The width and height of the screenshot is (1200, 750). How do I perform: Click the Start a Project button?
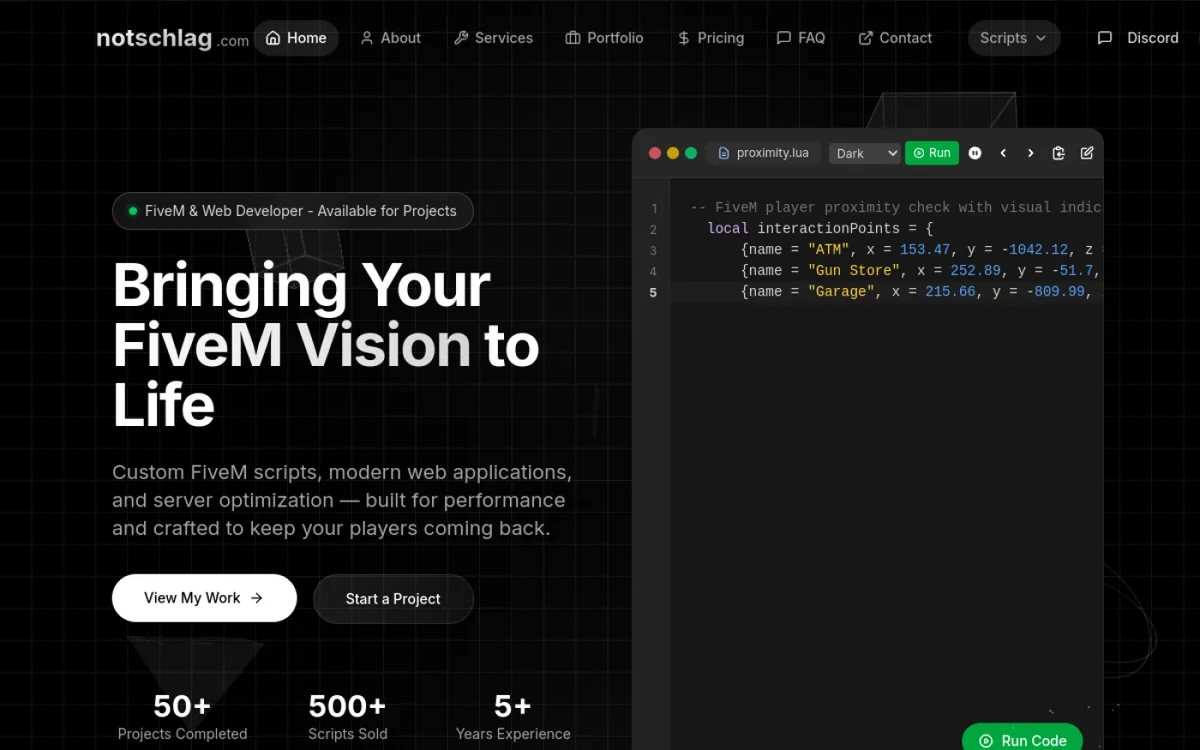(393, 599)
